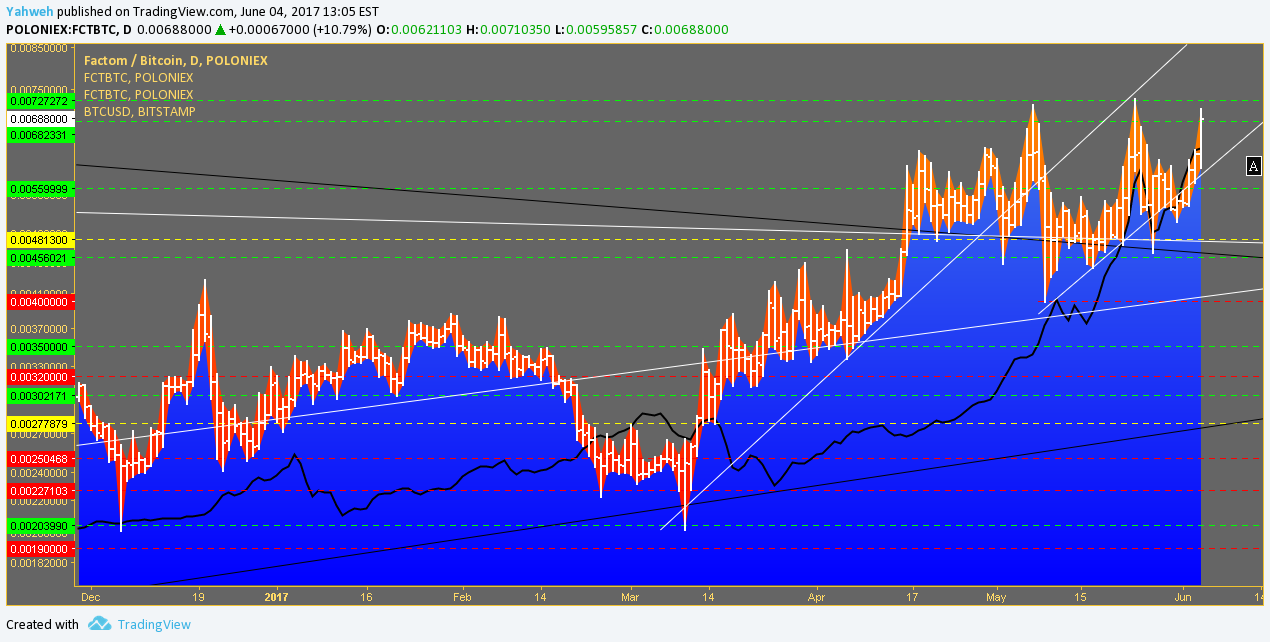Click the TradingView cloud logo icon

(x=99, y=624)
